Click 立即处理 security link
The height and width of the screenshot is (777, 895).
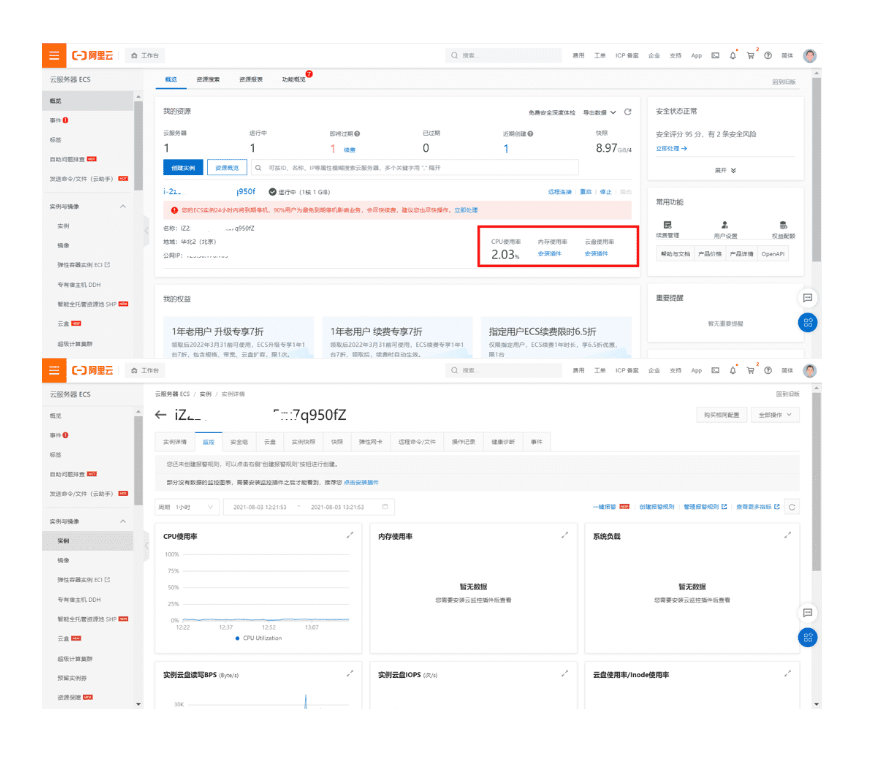coord(671,148)
